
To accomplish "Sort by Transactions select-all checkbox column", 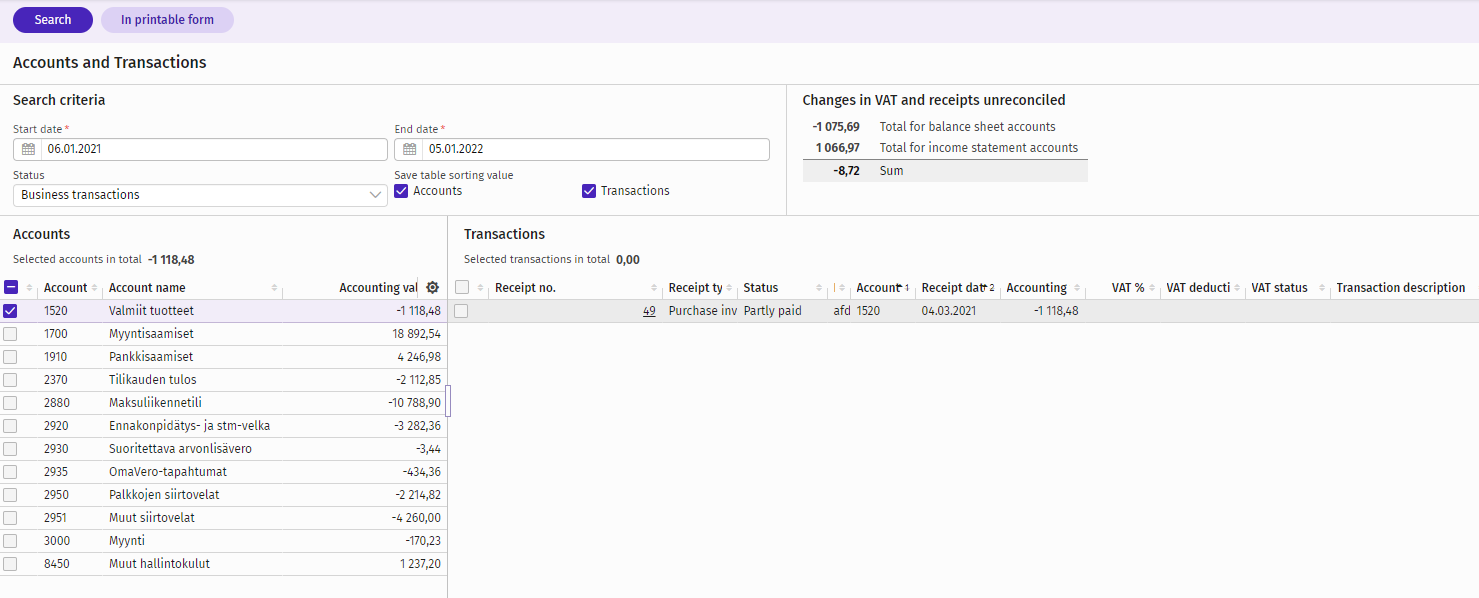I will (x=480, y=288).
